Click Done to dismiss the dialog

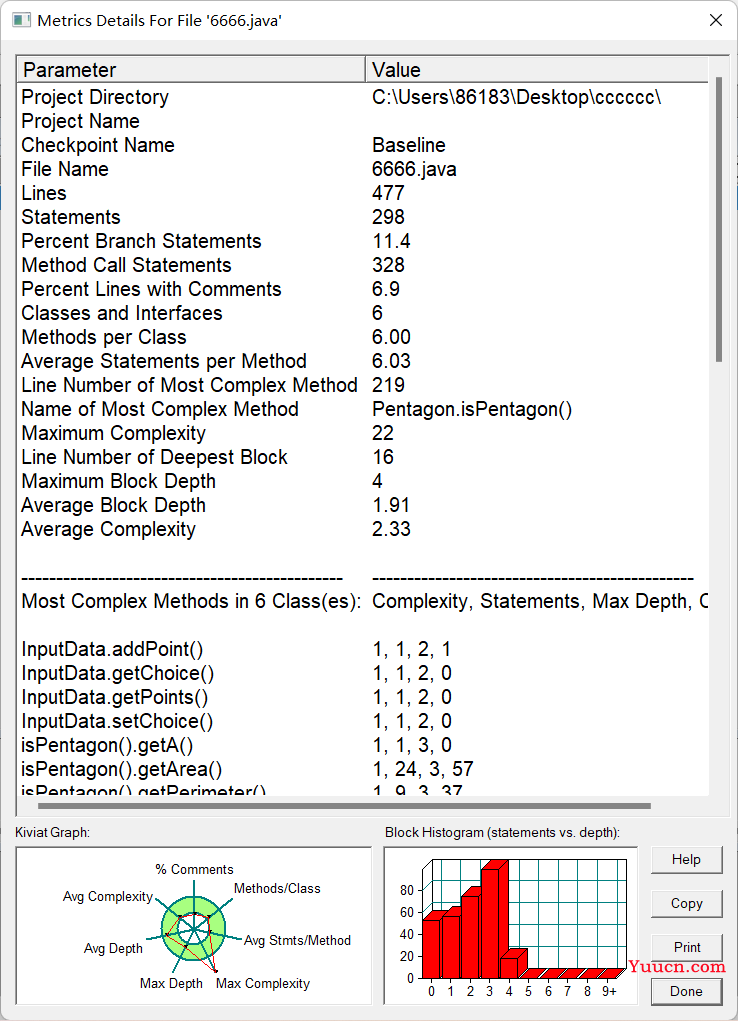tap(687, 992)
